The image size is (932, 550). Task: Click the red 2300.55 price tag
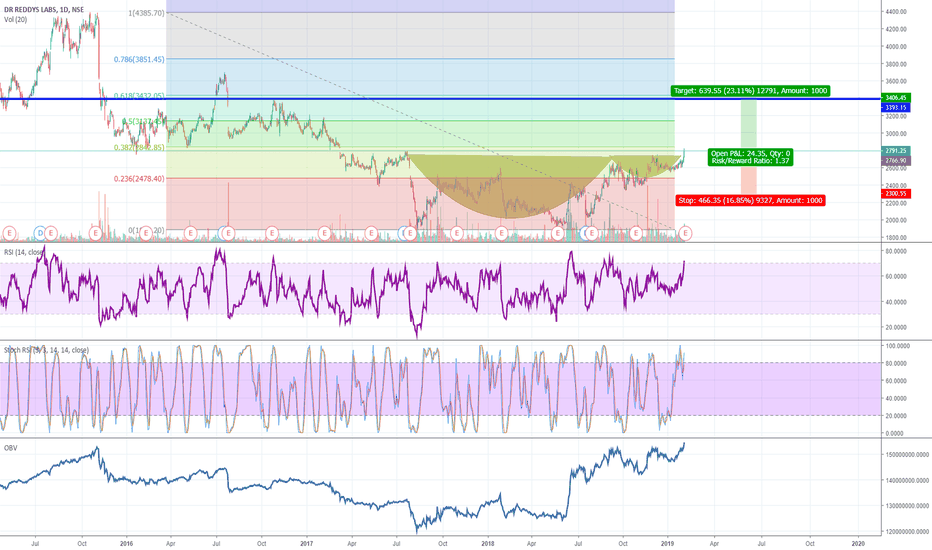tap(896, 194)
